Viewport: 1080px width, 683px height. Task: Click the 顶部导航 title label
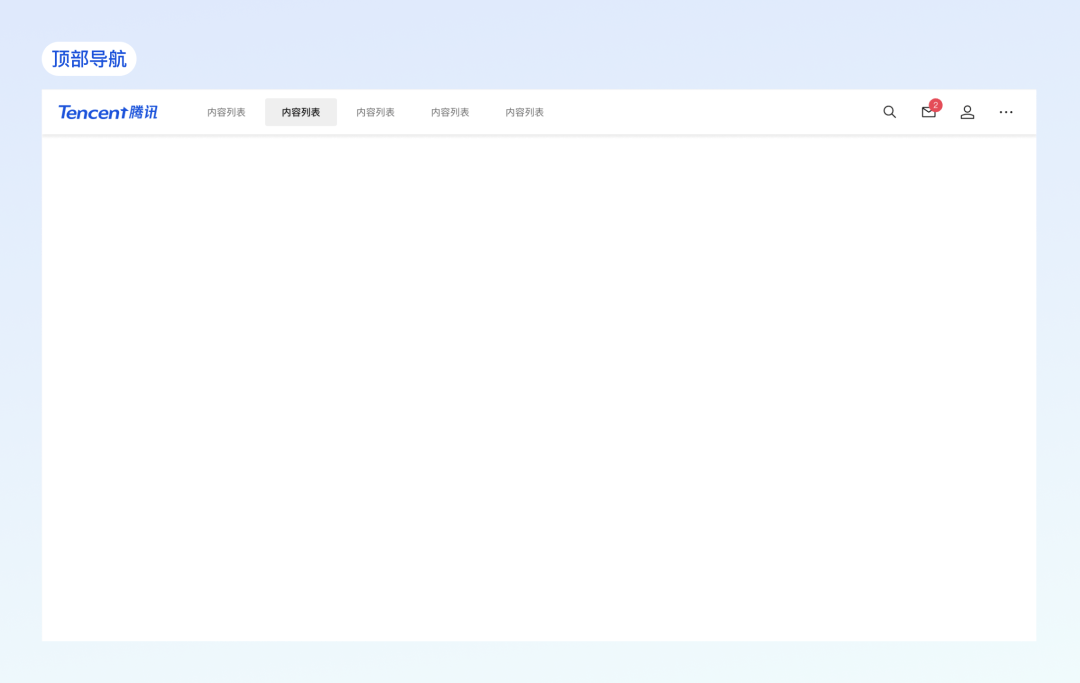coord(89,59)
